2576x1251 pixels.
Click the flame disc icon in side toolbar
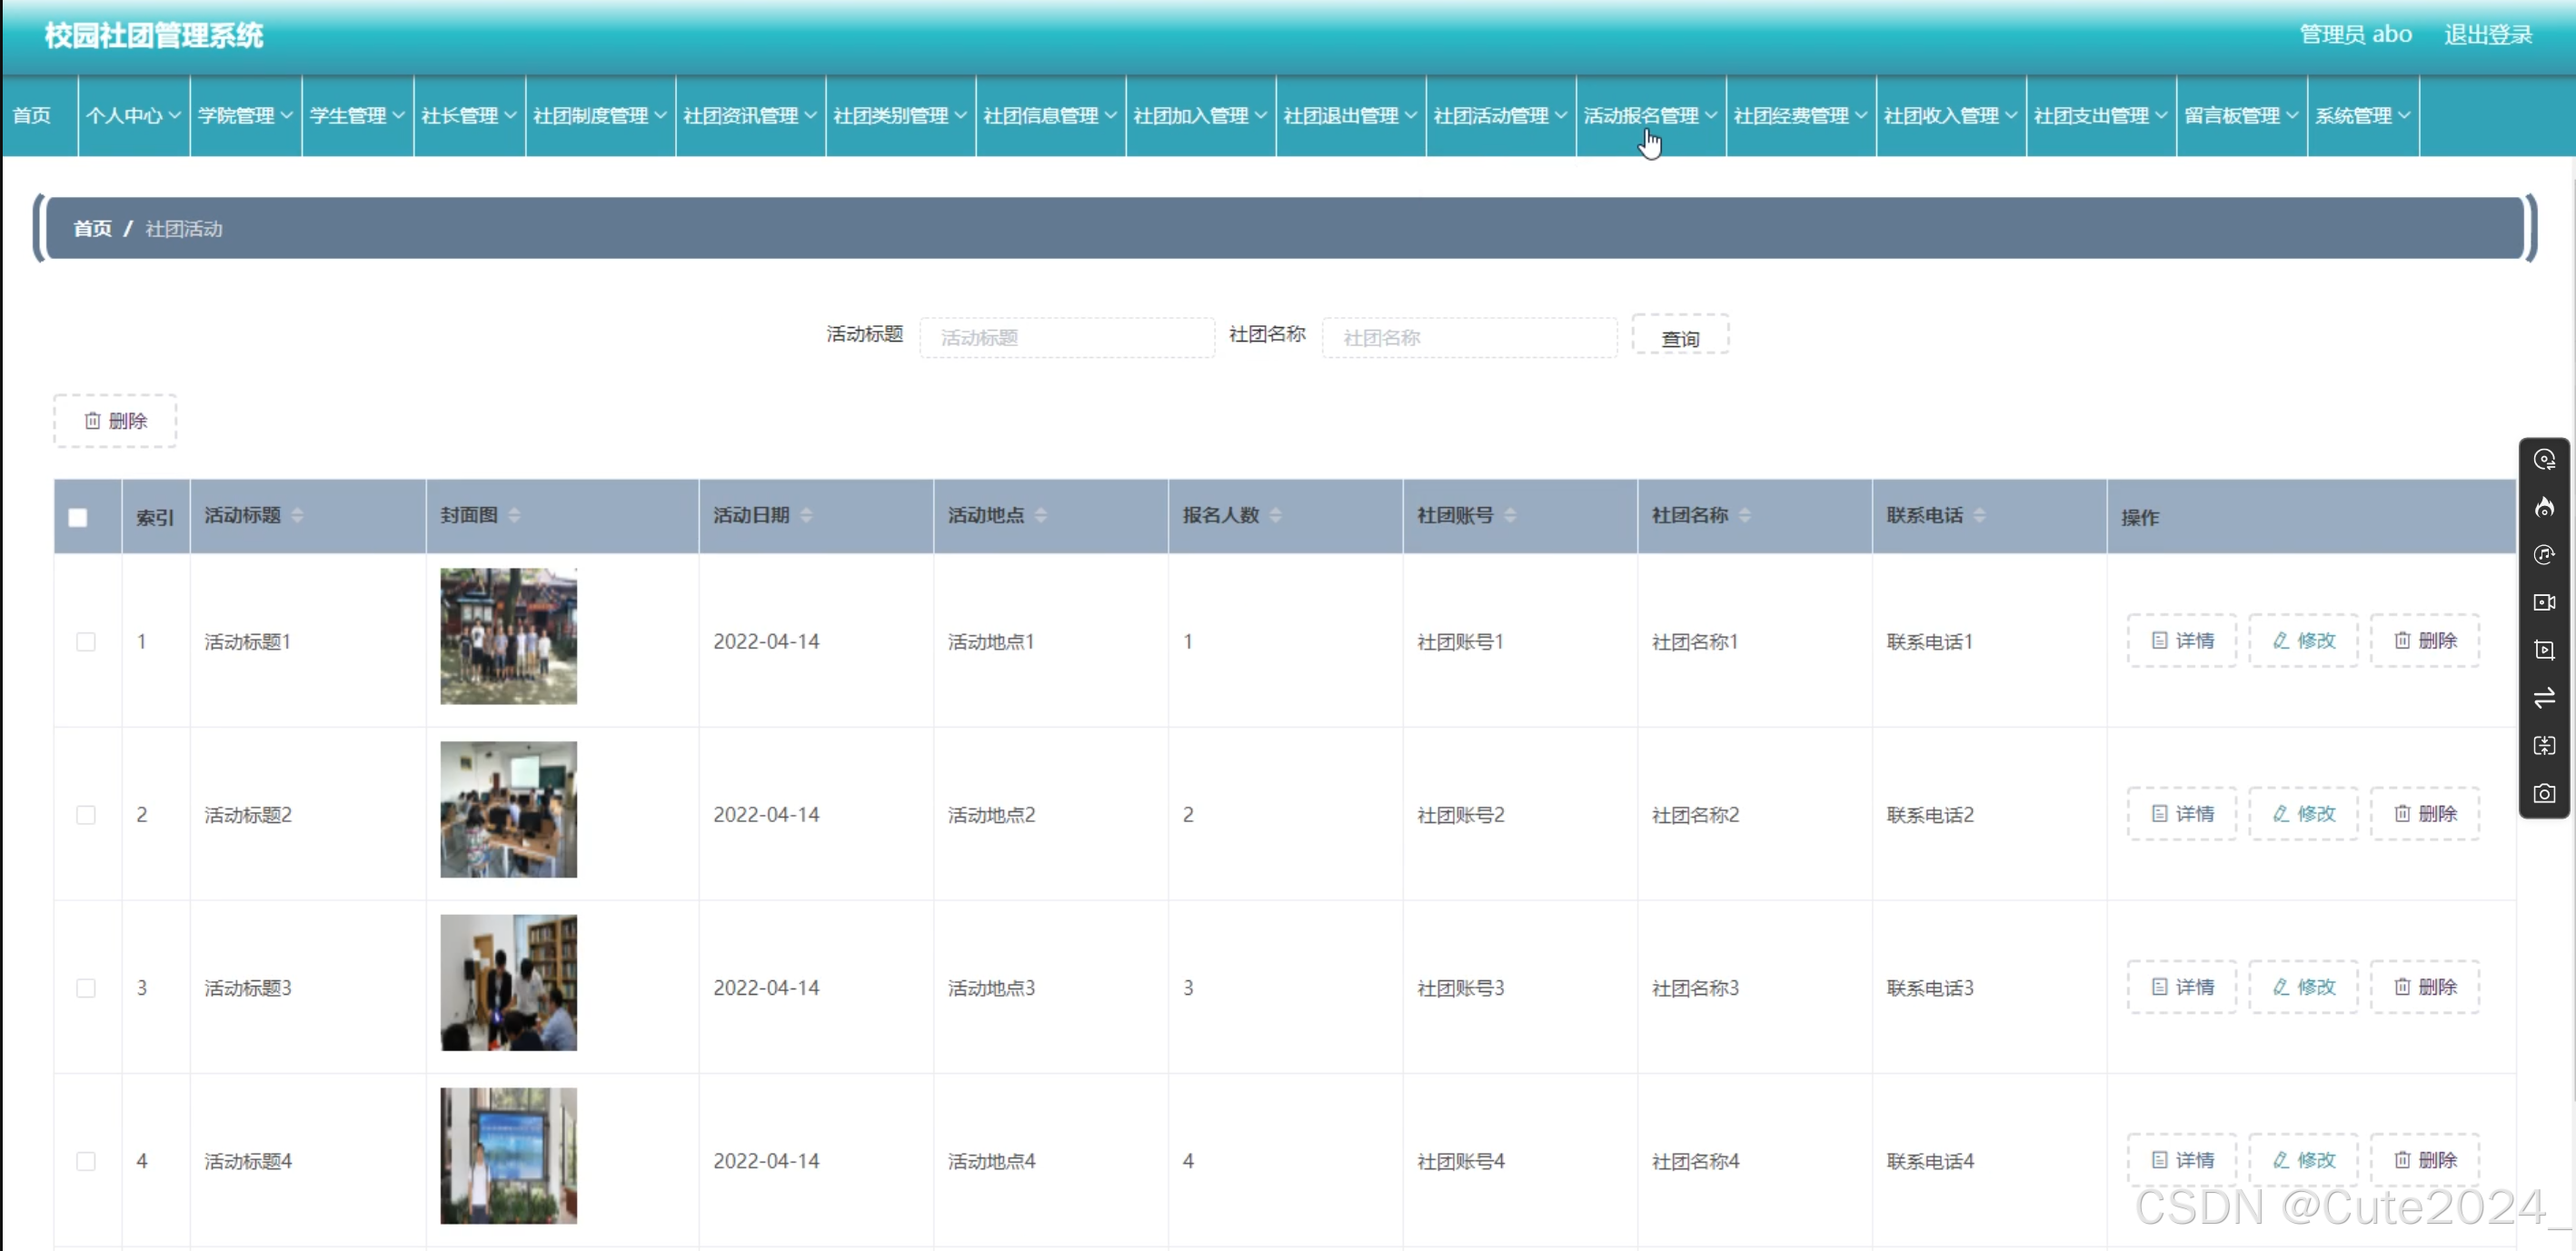2544,508
